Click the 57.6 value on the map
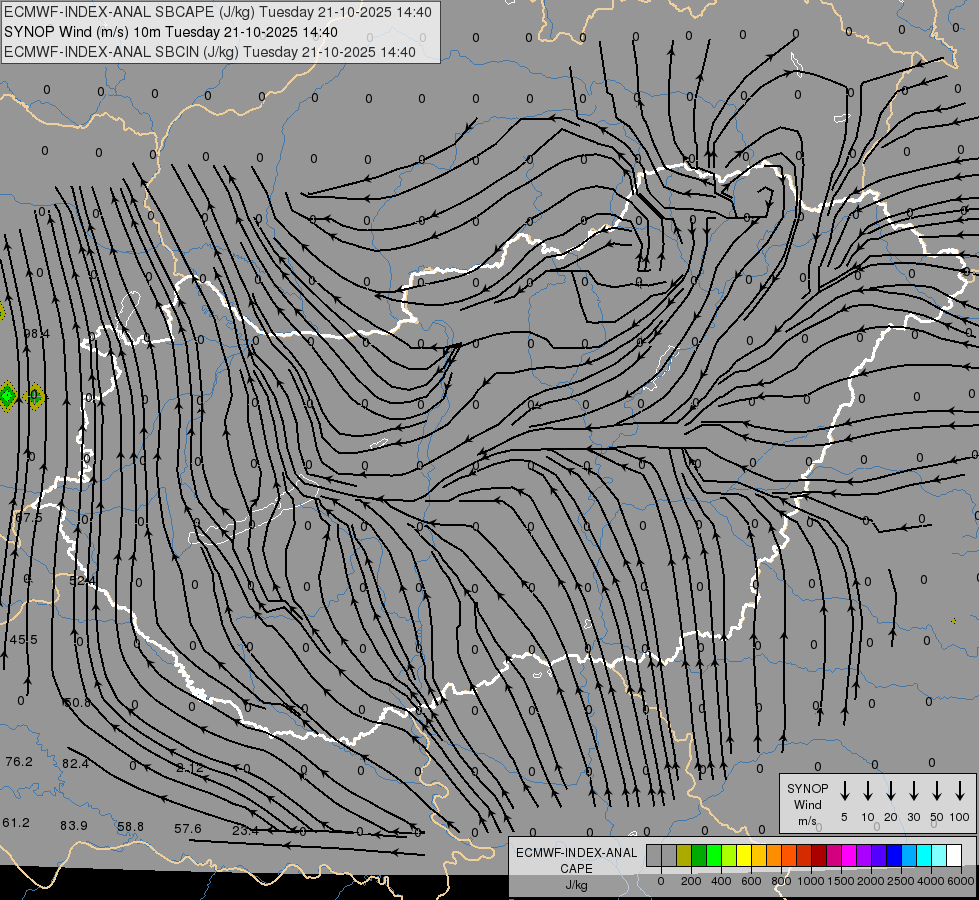 point(188,829)
